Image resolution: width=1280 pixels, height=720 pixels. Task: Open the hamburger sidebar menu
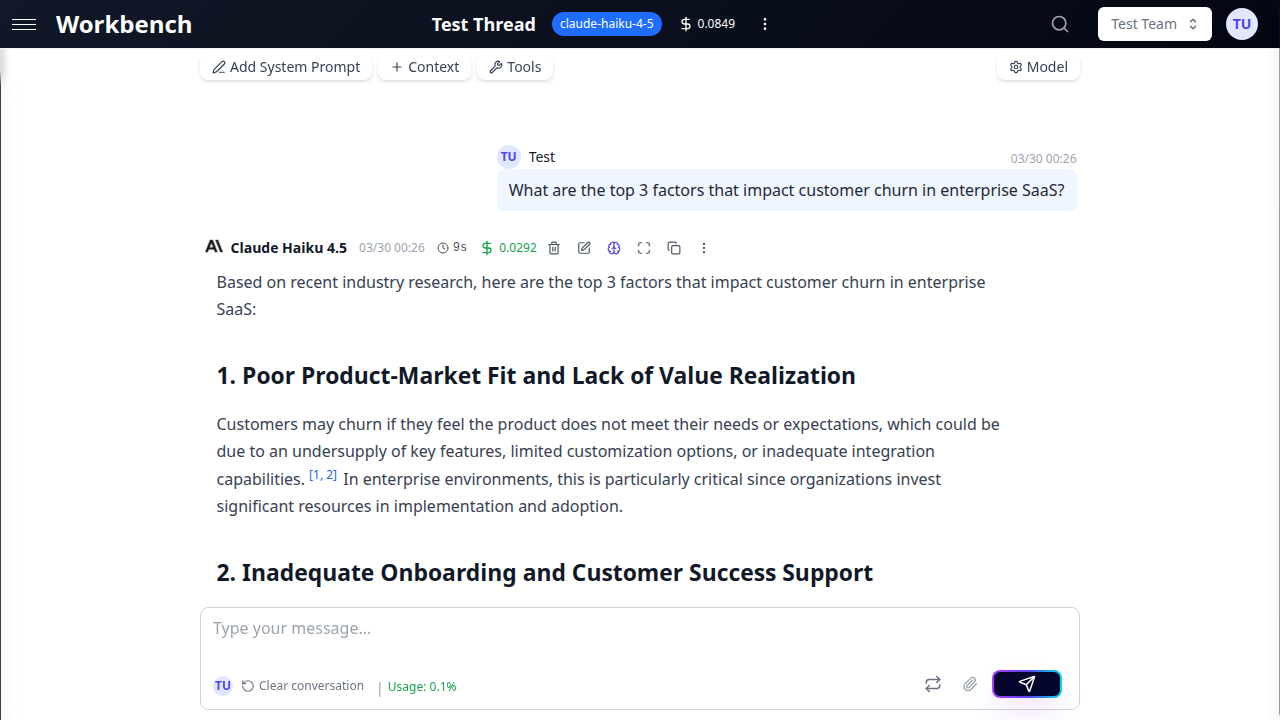tap(24, 24)
